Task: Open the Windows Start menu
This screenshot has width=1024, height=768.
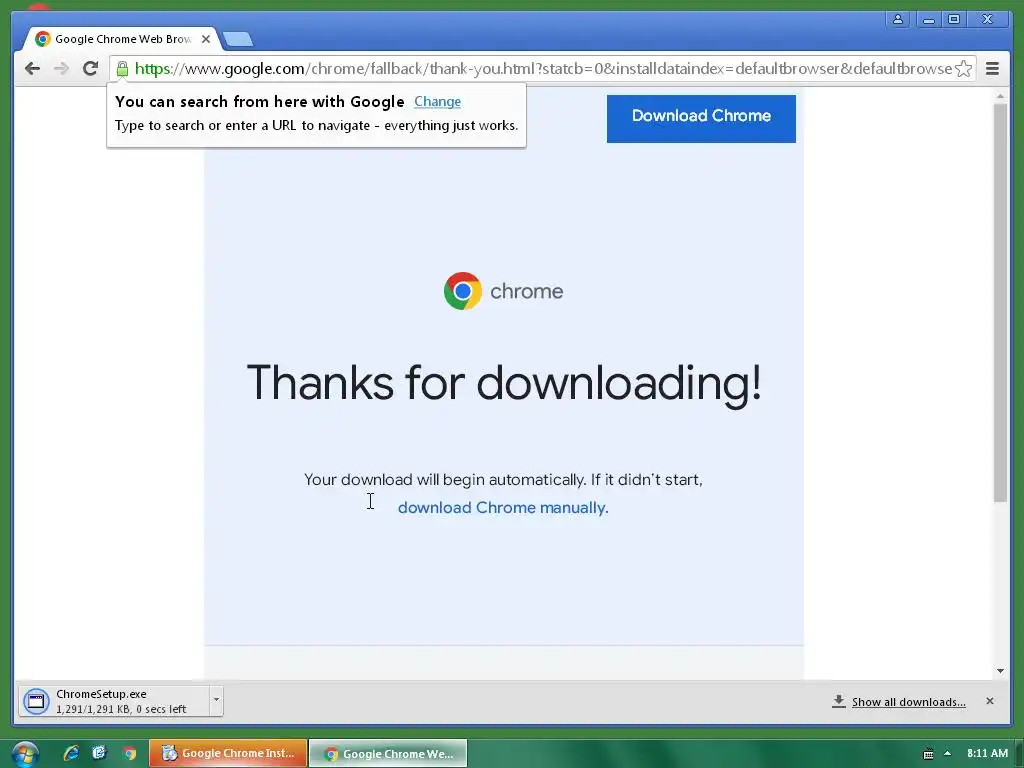Action: tap(24, 754)
